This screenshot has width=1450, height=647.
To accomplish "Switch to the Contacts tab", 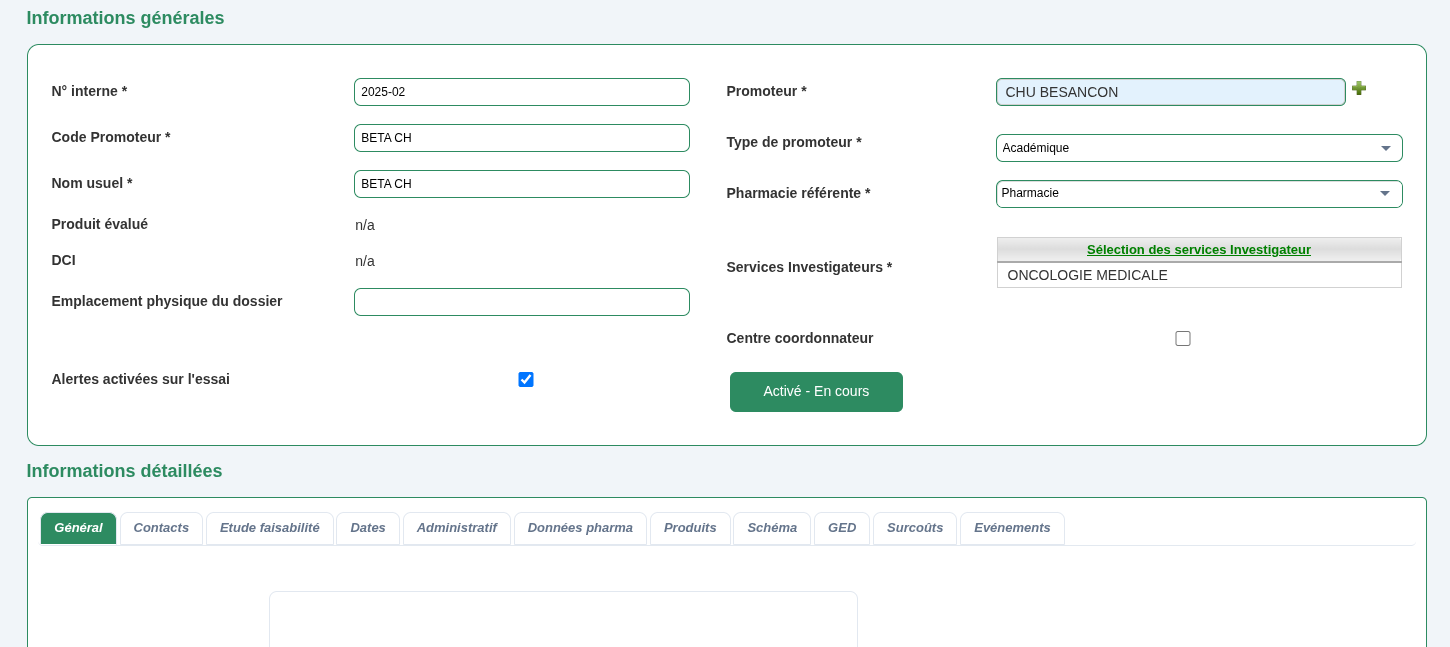I will tap(161, 528).
